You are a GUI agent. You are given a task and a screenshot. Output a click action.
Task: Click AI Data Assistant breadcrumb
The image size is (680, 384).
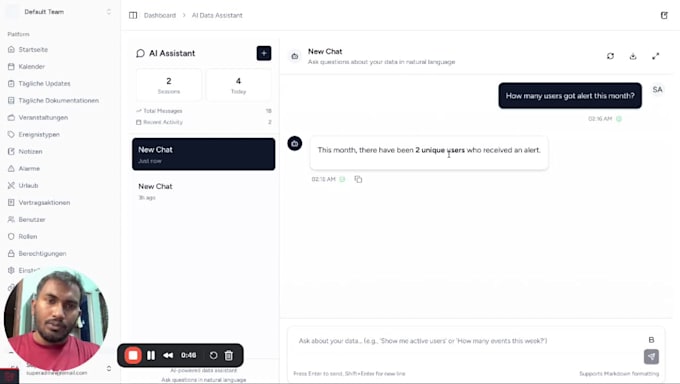tap(217, 15)
